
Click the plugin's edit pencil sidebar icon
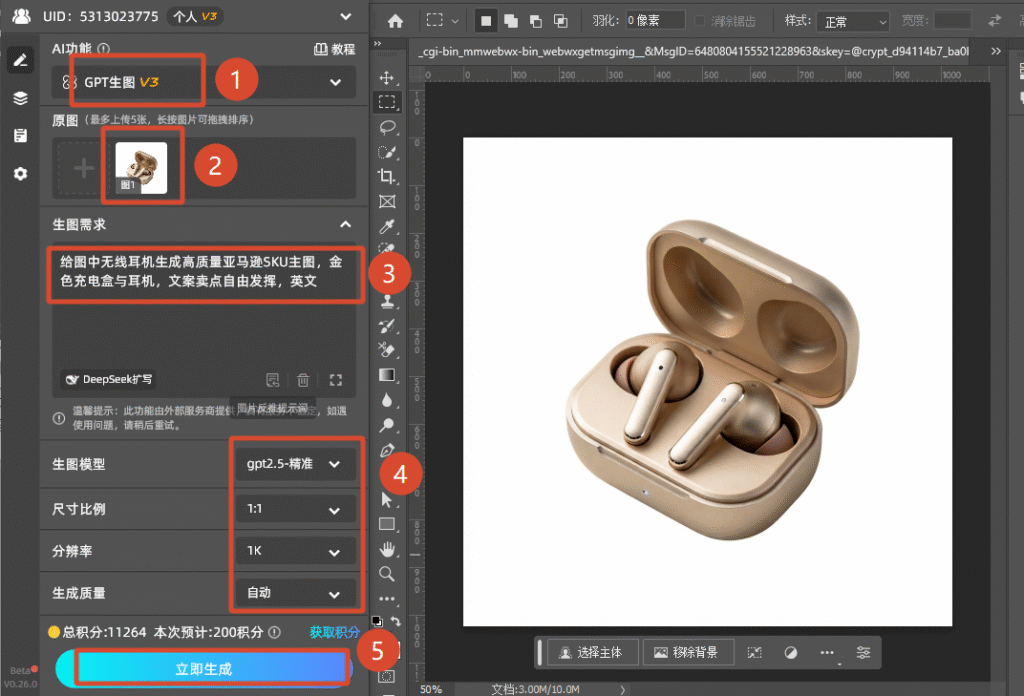[20, 60]
